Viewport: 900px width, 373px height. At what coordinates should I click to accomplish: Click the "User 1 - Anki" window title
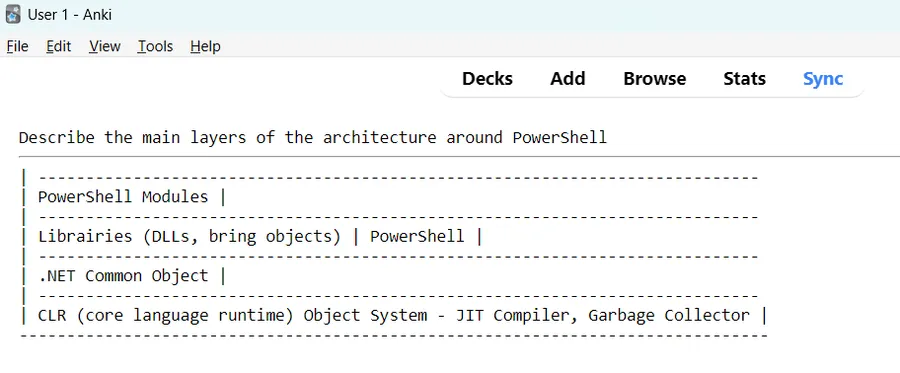69,15
